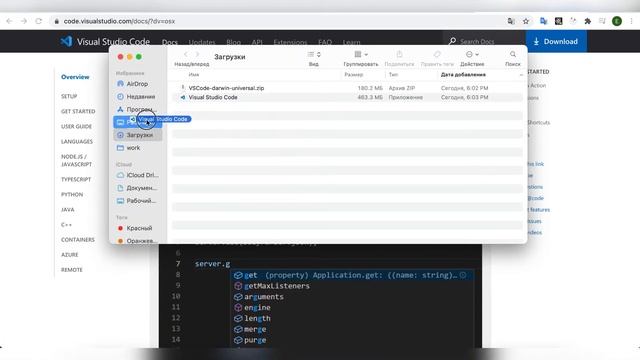Click the Visual Studio Code logo in the site header
640x360 pixels.
click(105, 42)
